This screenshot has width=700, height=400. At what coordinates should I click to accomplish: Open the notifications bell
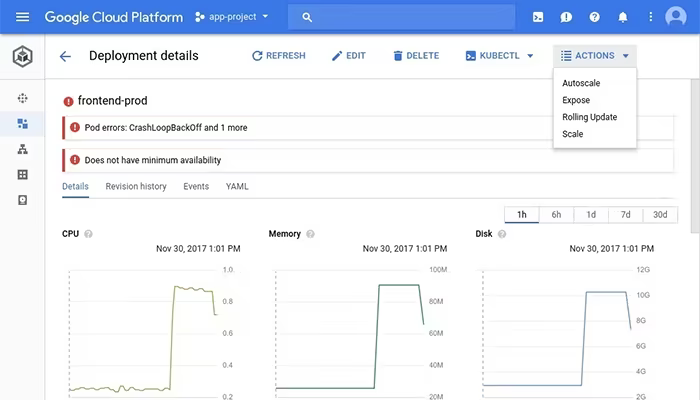(x=623, y=17)
